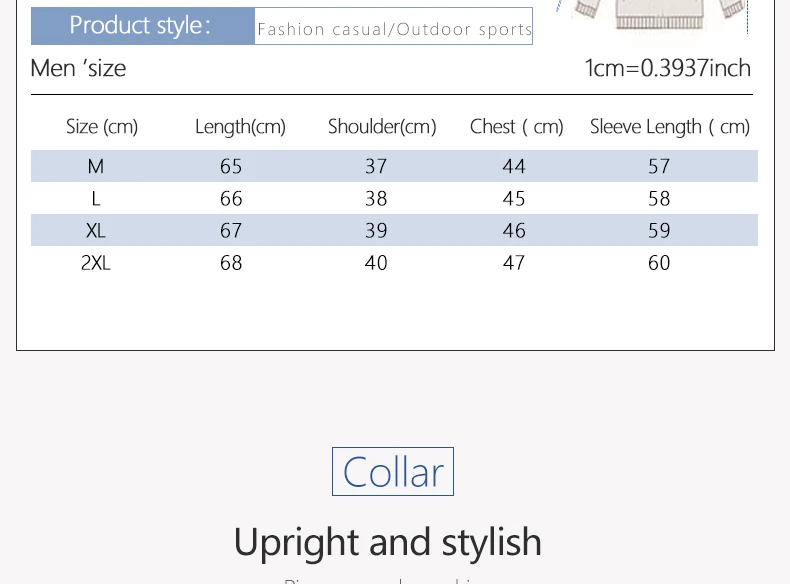790x584 pixels.
Task: Click length value 65 for size M
Action: tap(231, 166)
